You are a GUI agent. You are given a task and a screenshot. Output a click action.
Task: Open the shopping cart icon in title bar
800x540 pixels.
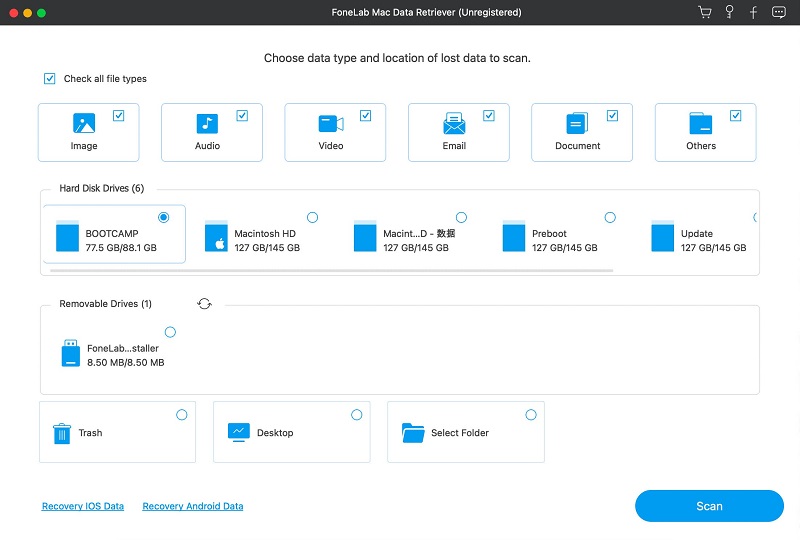pos(705,12)
